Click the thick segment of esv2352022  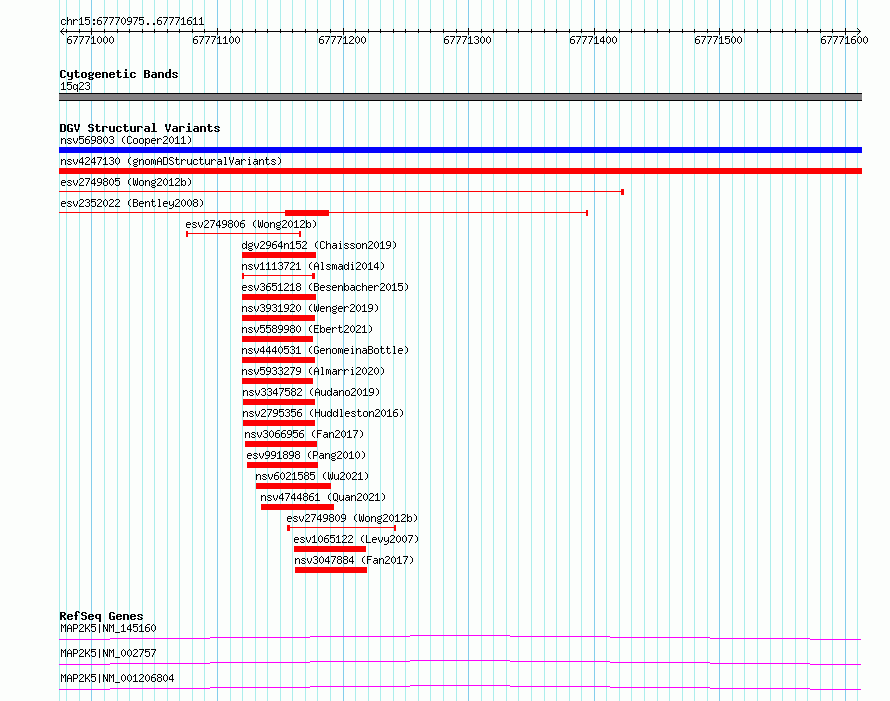(x=307, y=213)
